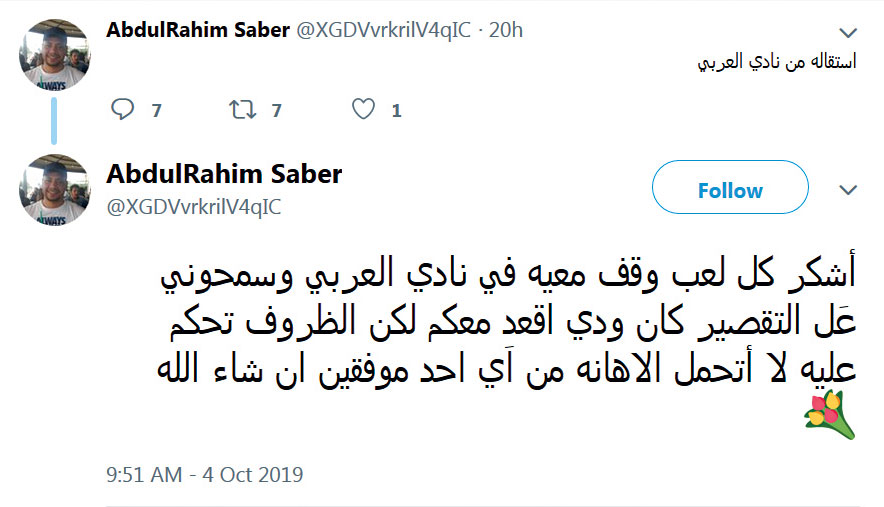The width and height of the screenshot is (884, 507).
Task: Click the retweet count 7 beside the arrows
Action: (277, 111)
